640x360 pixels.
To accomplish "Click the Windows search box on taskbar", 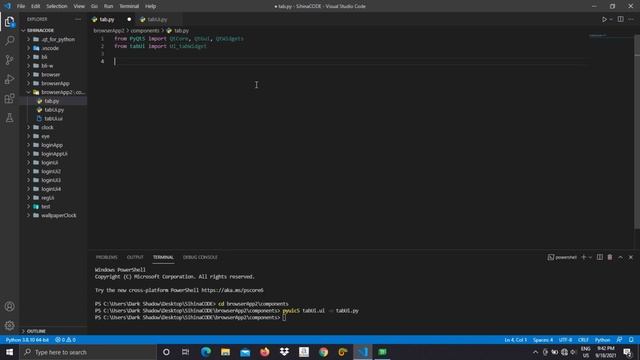I will (89, 352).
